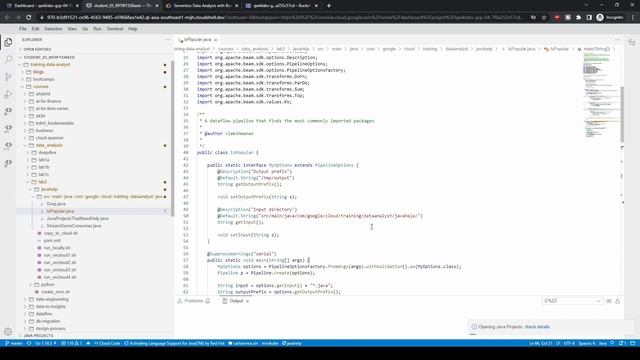The height and width of the screenshot is (360, 640).
Task: Click the Java language mode indicator
Action: pyautogui.click(x=602, y=343)
